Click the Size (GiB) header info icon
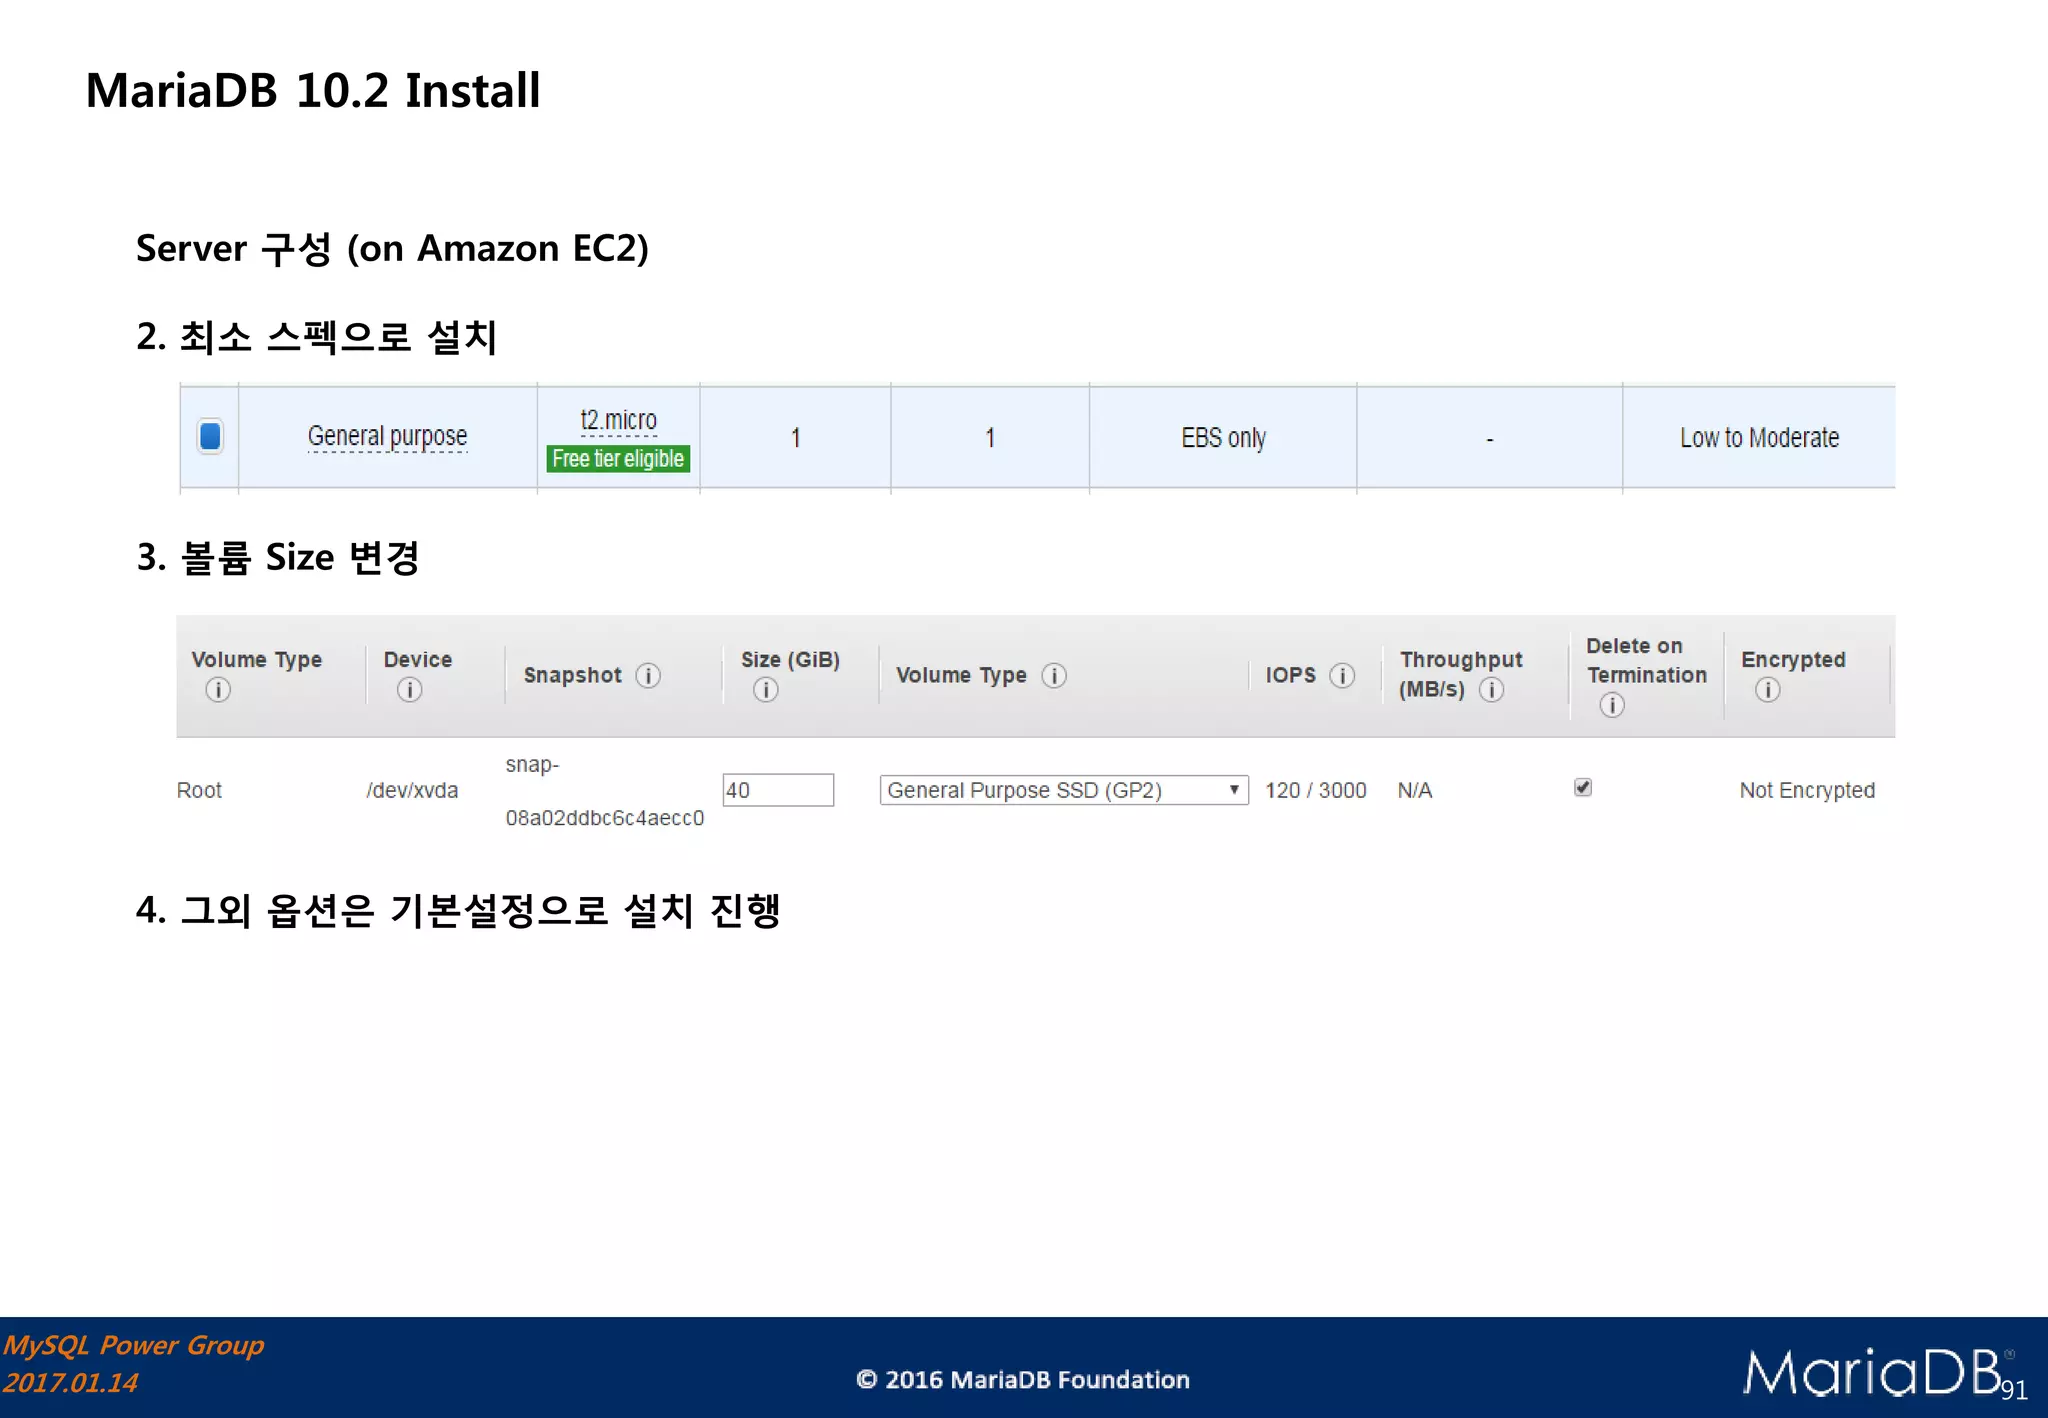The height and width of the screenshot is (1418, 2048). coord(766,689)
